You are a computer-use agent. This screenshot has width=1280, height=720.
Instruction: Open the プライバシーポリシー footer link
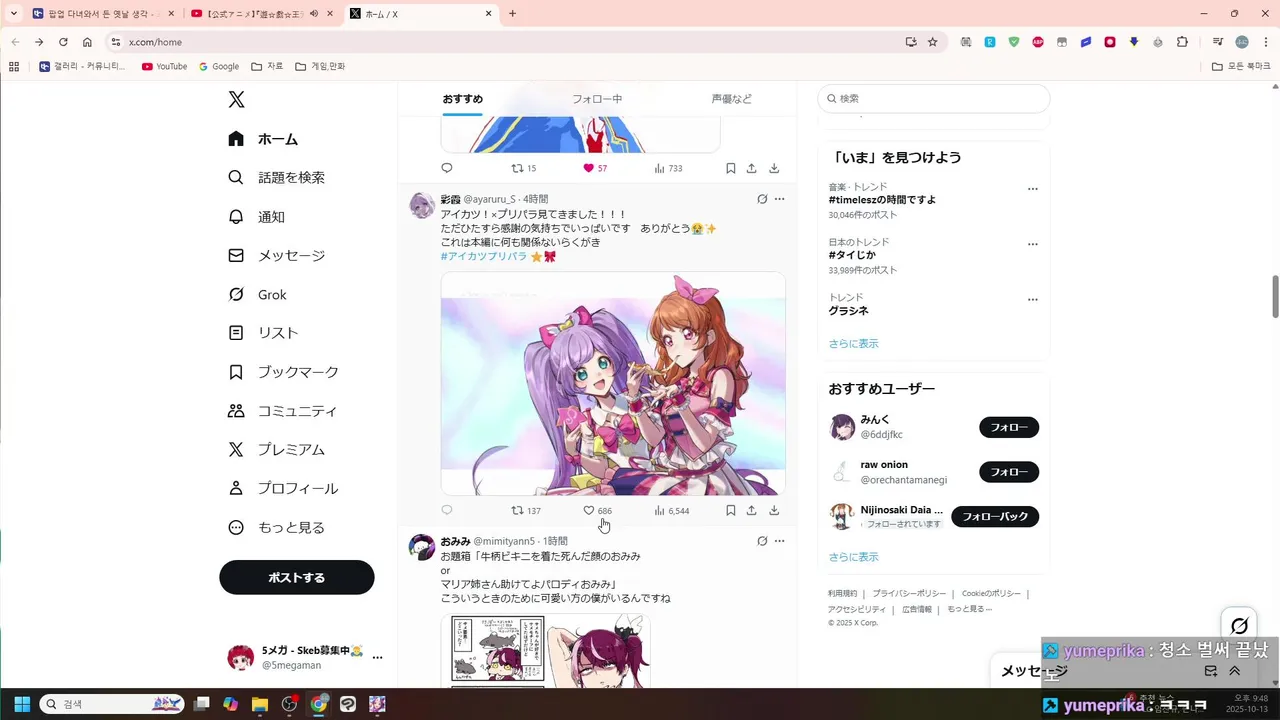tap(909, 593)
